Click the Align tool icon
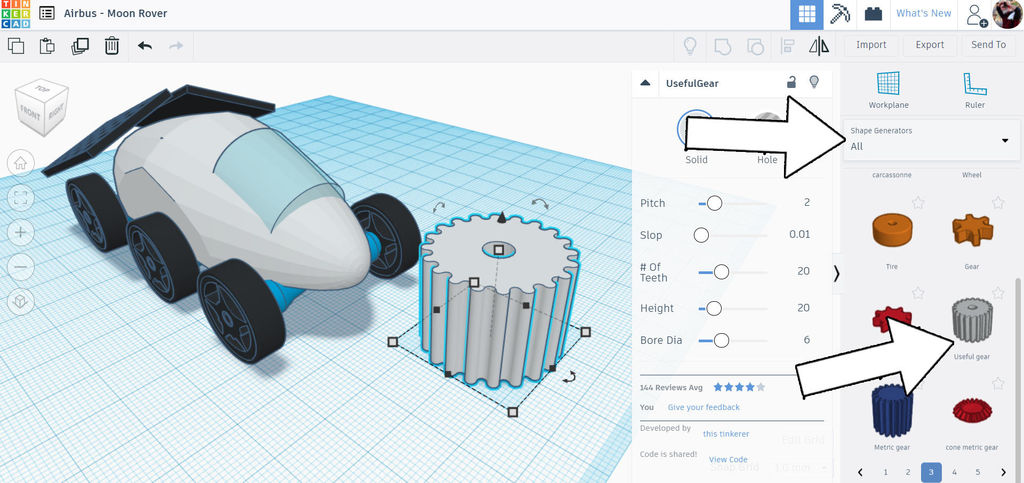Image resolution: width=1024 pixels, height=483 pixels. click(788, 46)
